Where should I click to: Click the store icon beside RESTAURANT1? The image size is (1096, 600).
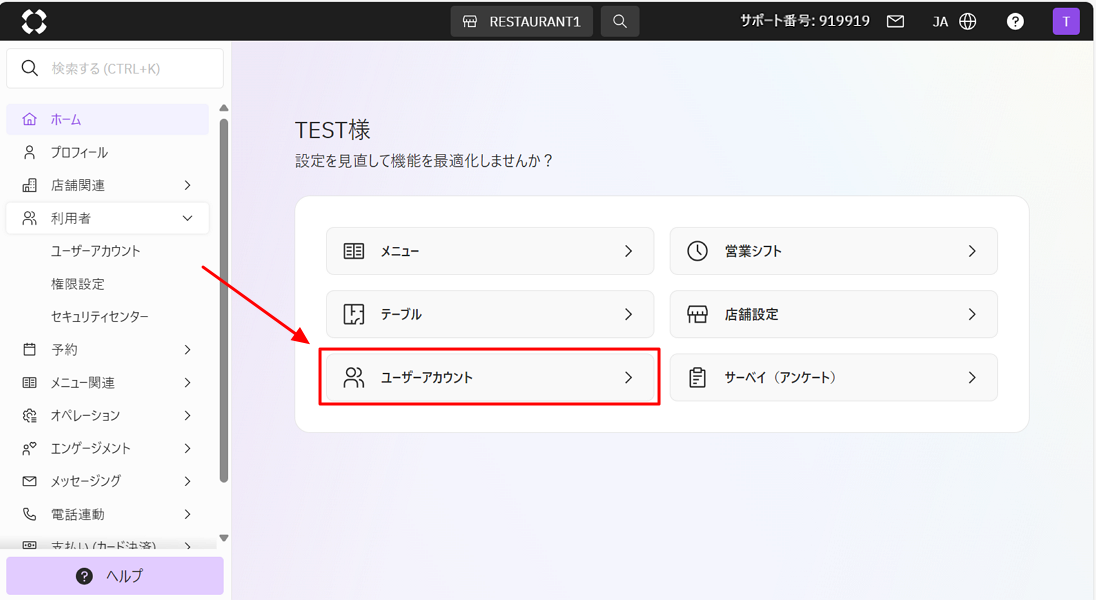tap(470, 22)
